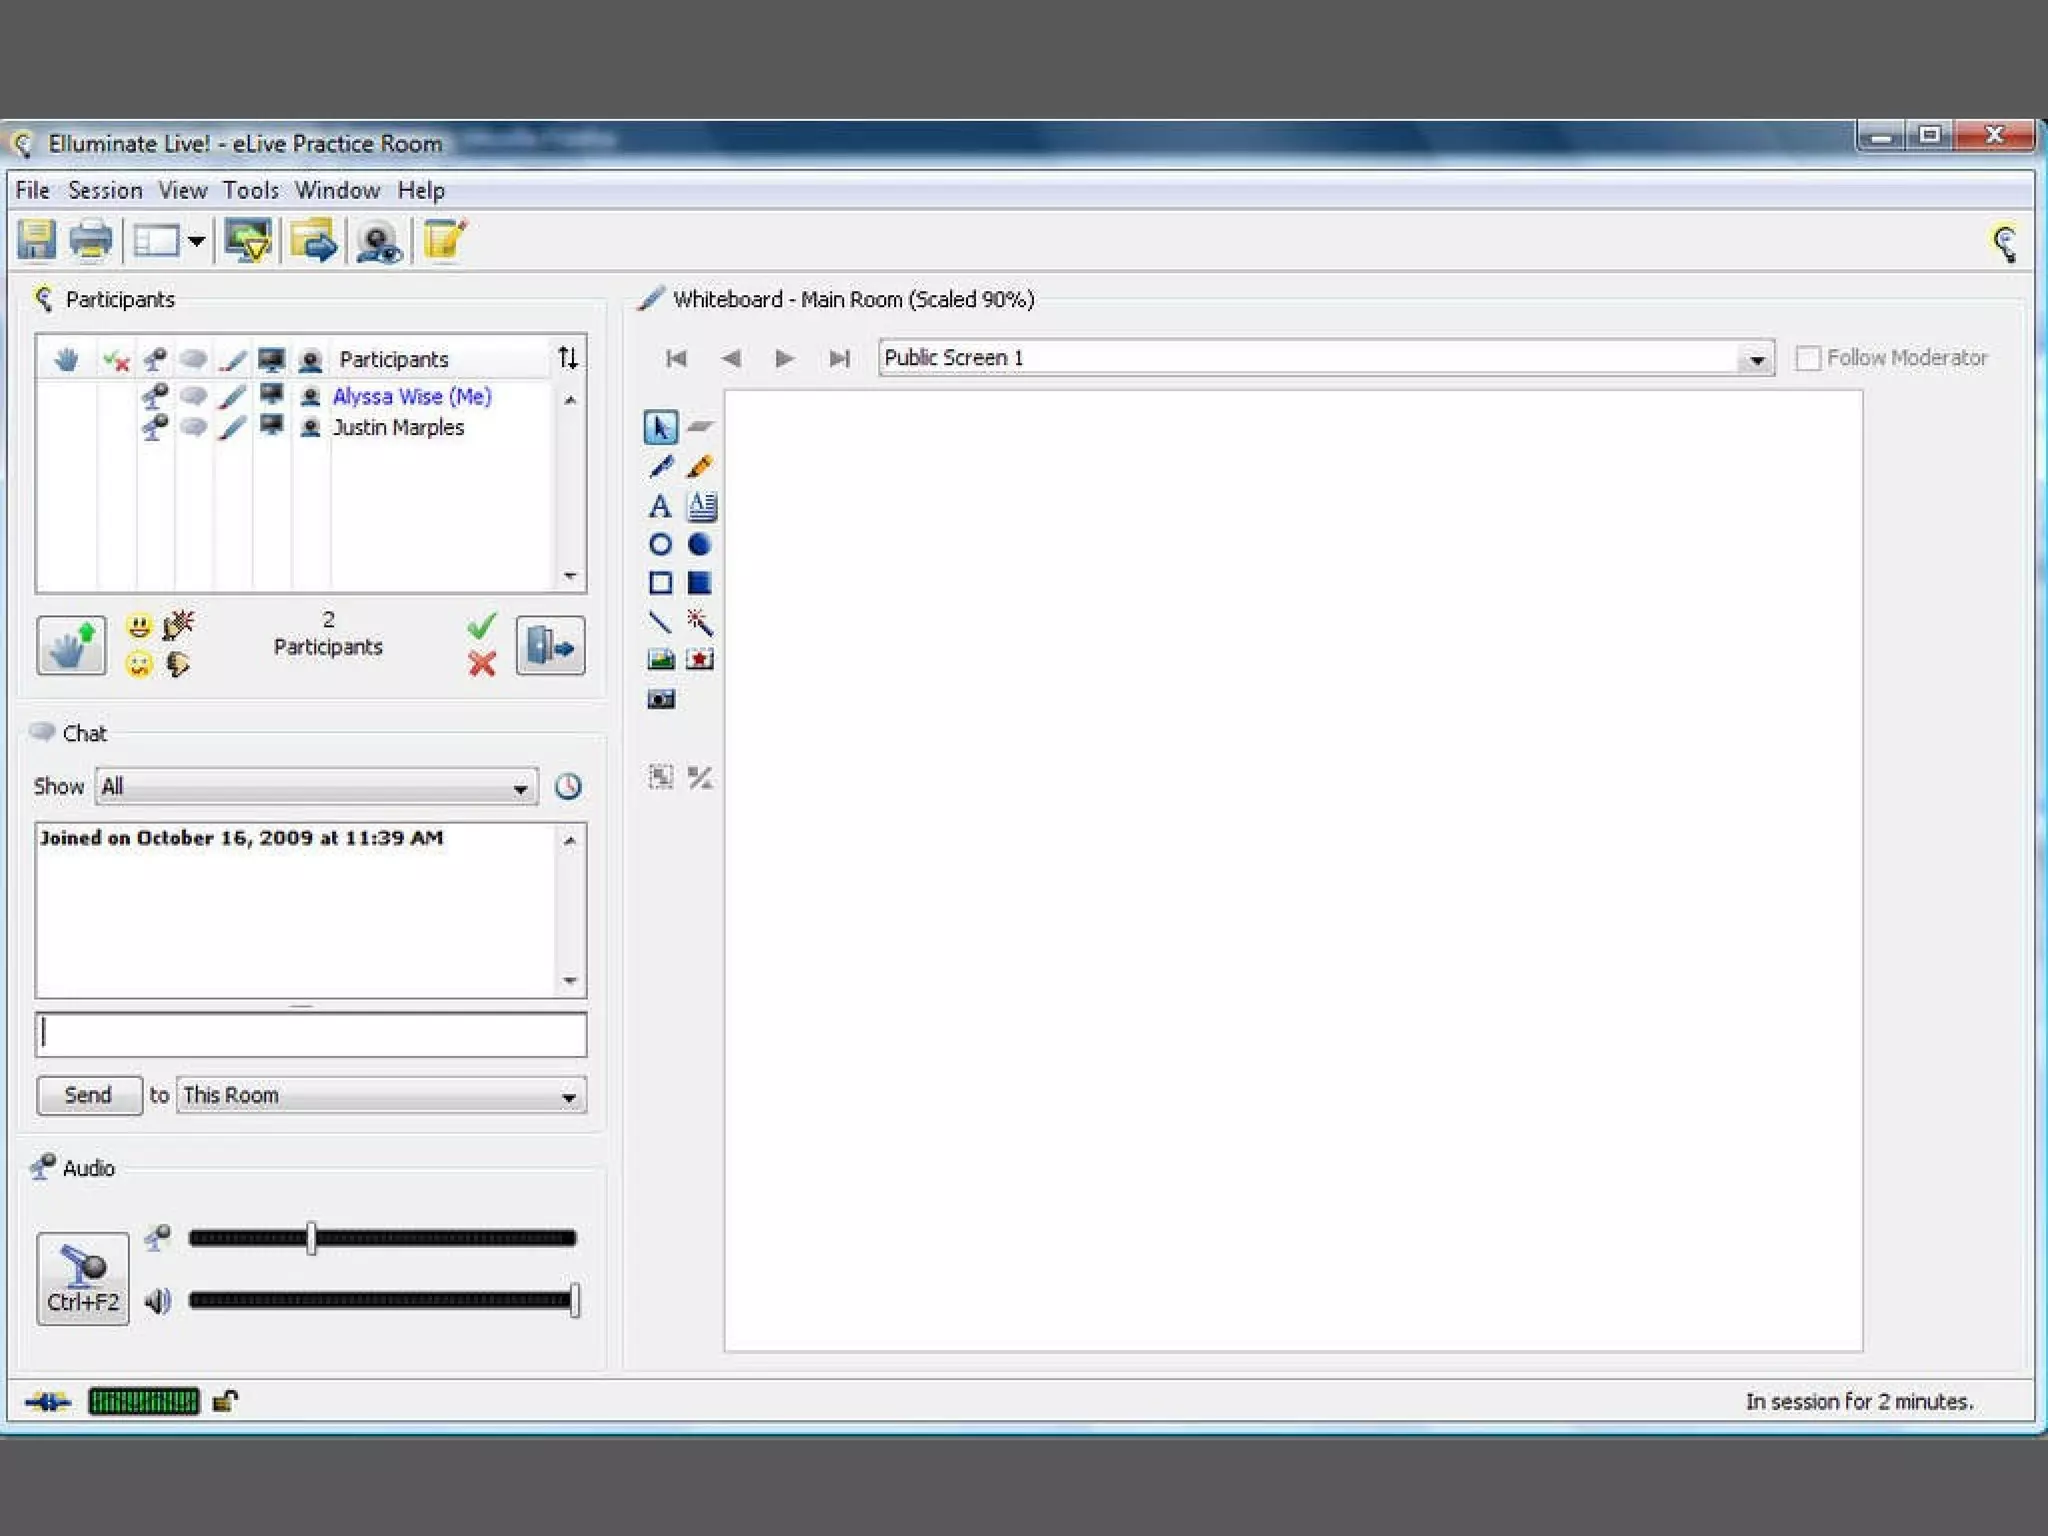Viewport: 2048px width, 1536px height.
Task: Toggle the microphone talk button Ctrl+F2
Action: 83,1278
